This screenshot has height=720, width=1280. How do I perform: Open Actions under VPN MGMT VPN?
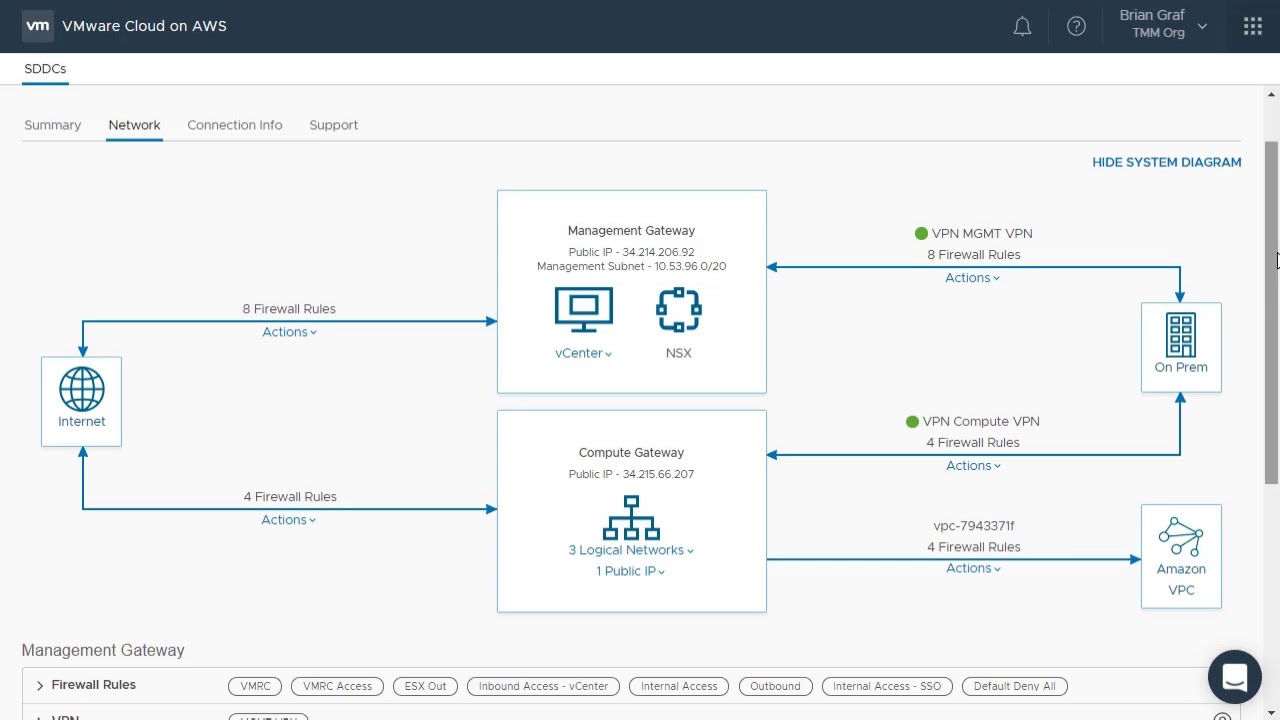point(972,278)
